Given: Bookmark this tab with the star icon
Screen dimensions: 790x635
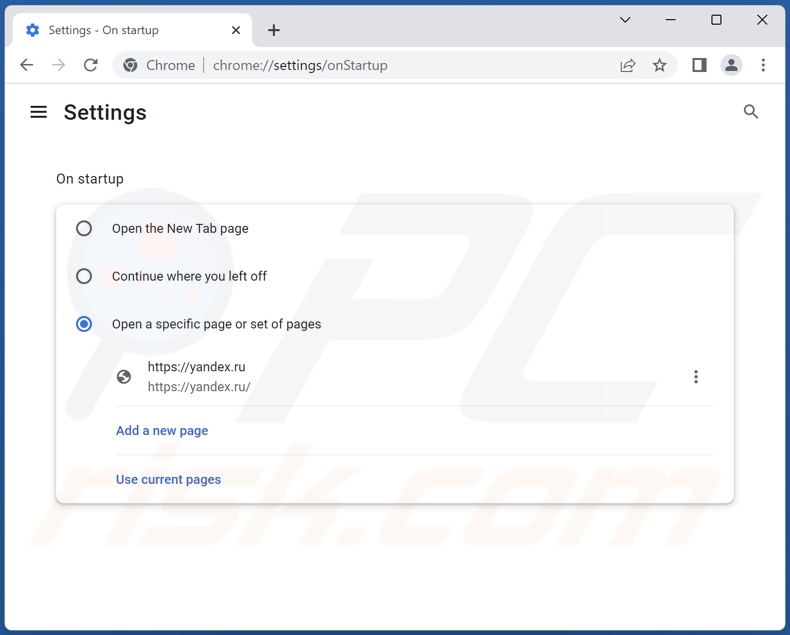Looking at the screenshot, I should [x=660, y=65].
